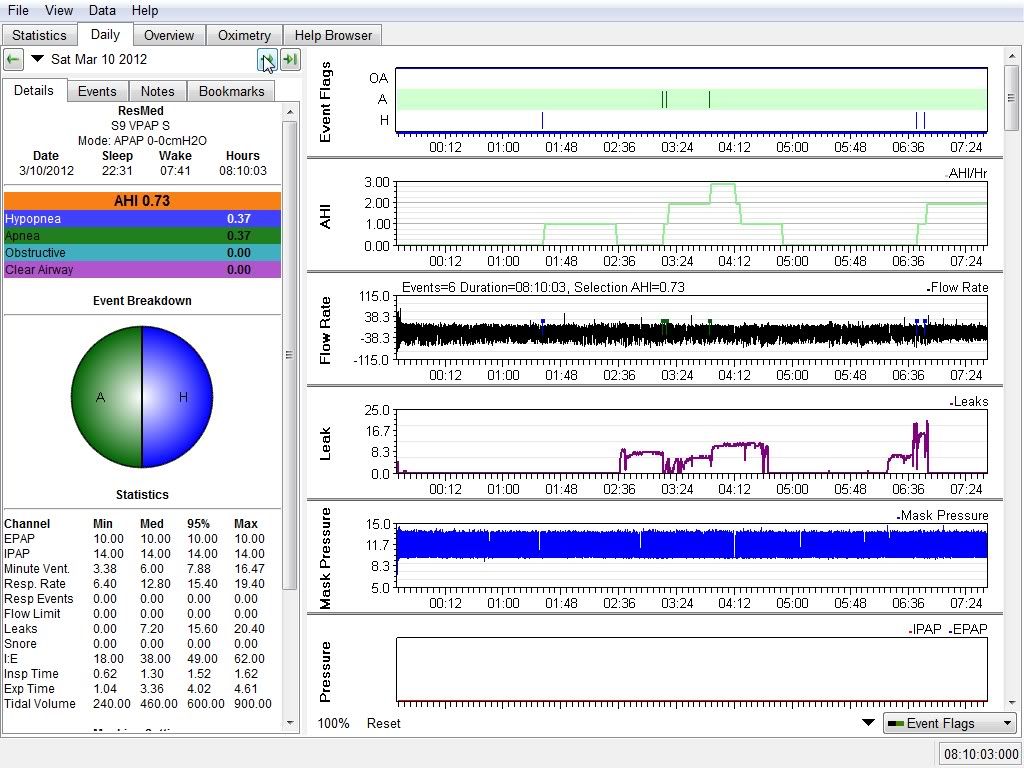This screenshot has height=768, width=1024.
Task: Click the Hours value 08:10:03
Action: 243,170
